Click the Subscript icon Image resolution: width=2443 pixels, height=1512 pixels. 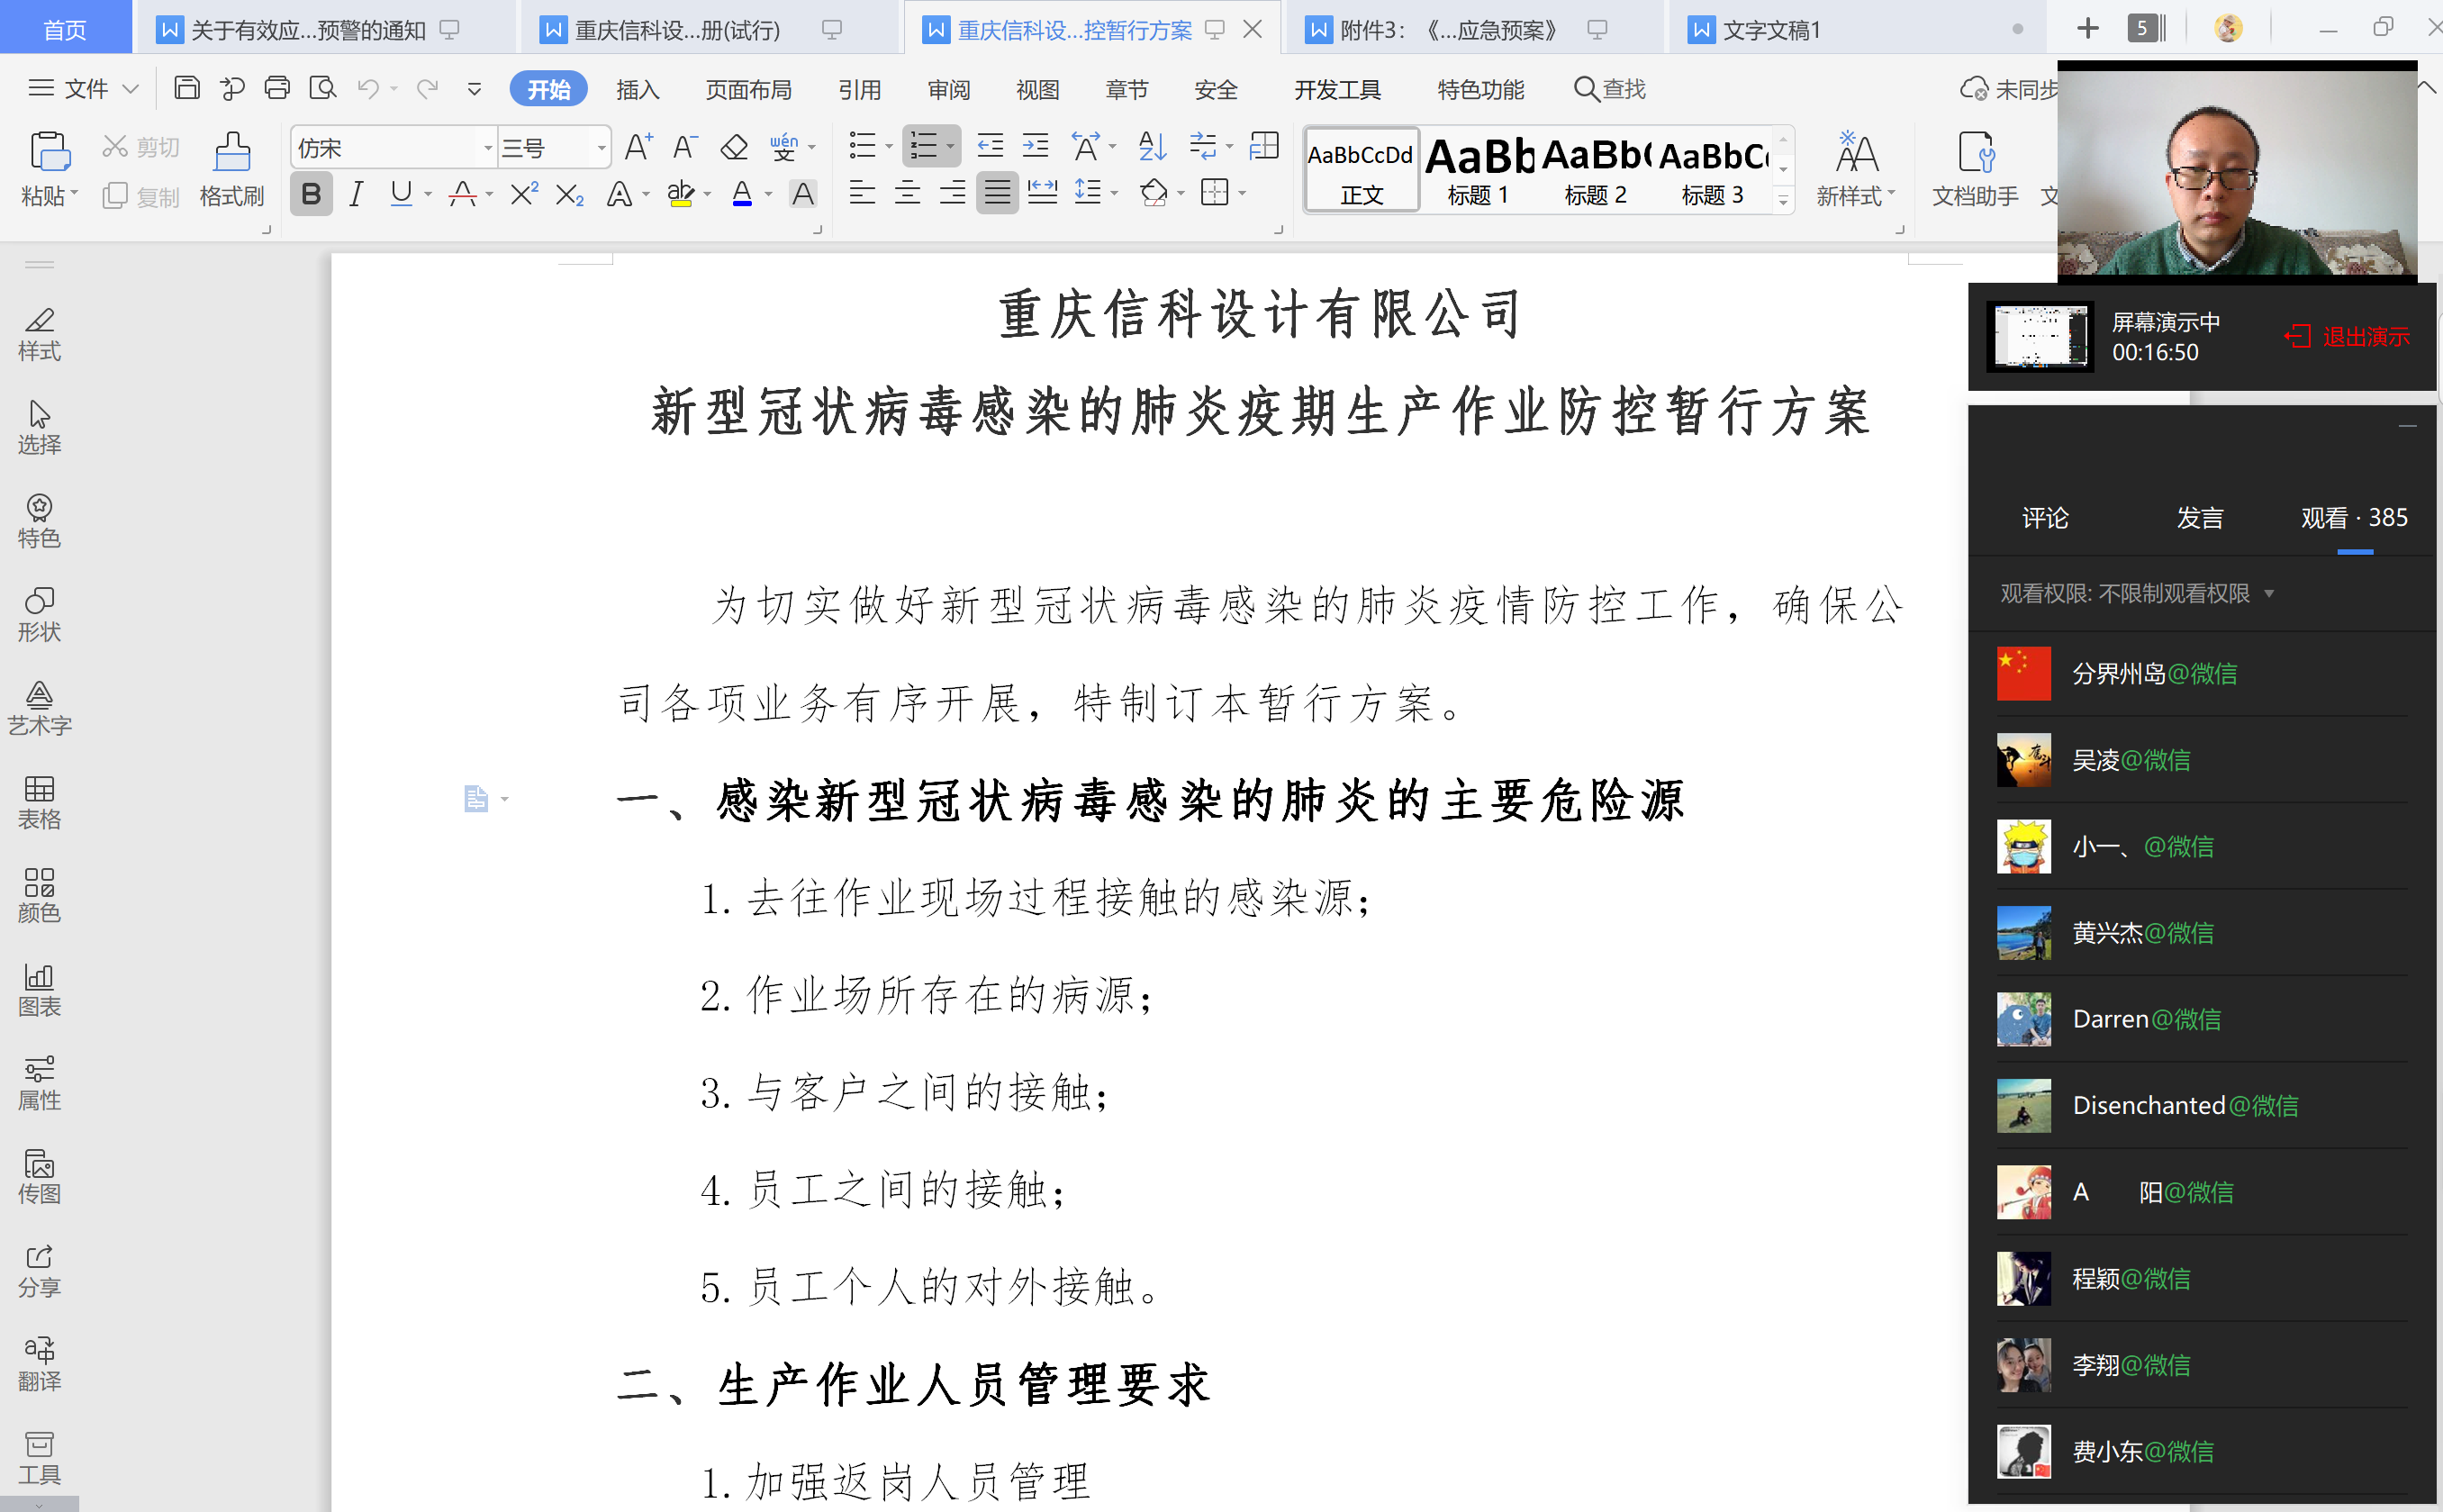[x=569, y=194]
